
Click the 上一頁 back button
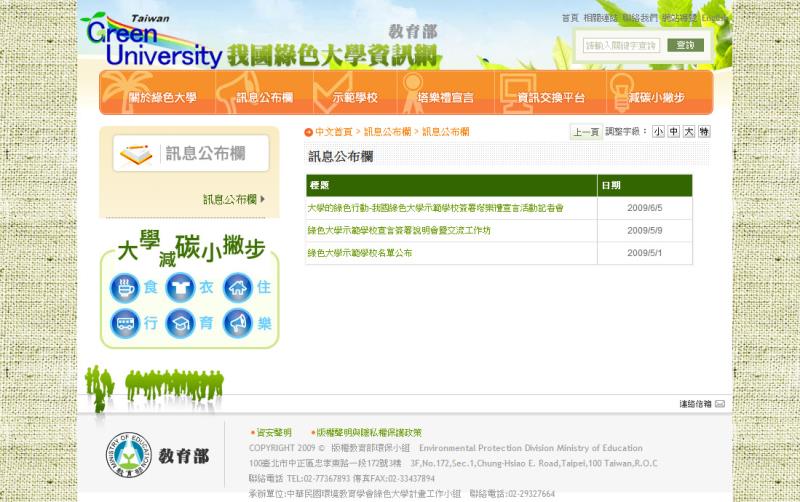586,132
